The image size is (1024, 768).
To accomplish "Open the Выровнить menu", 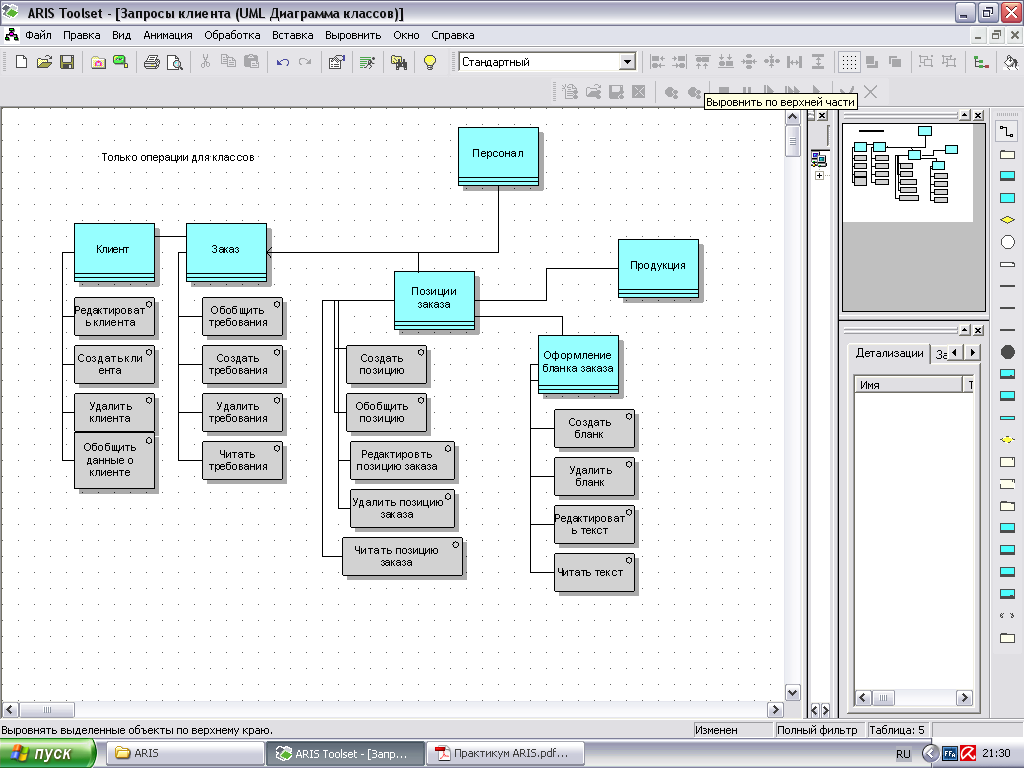I will pos(353,35).
